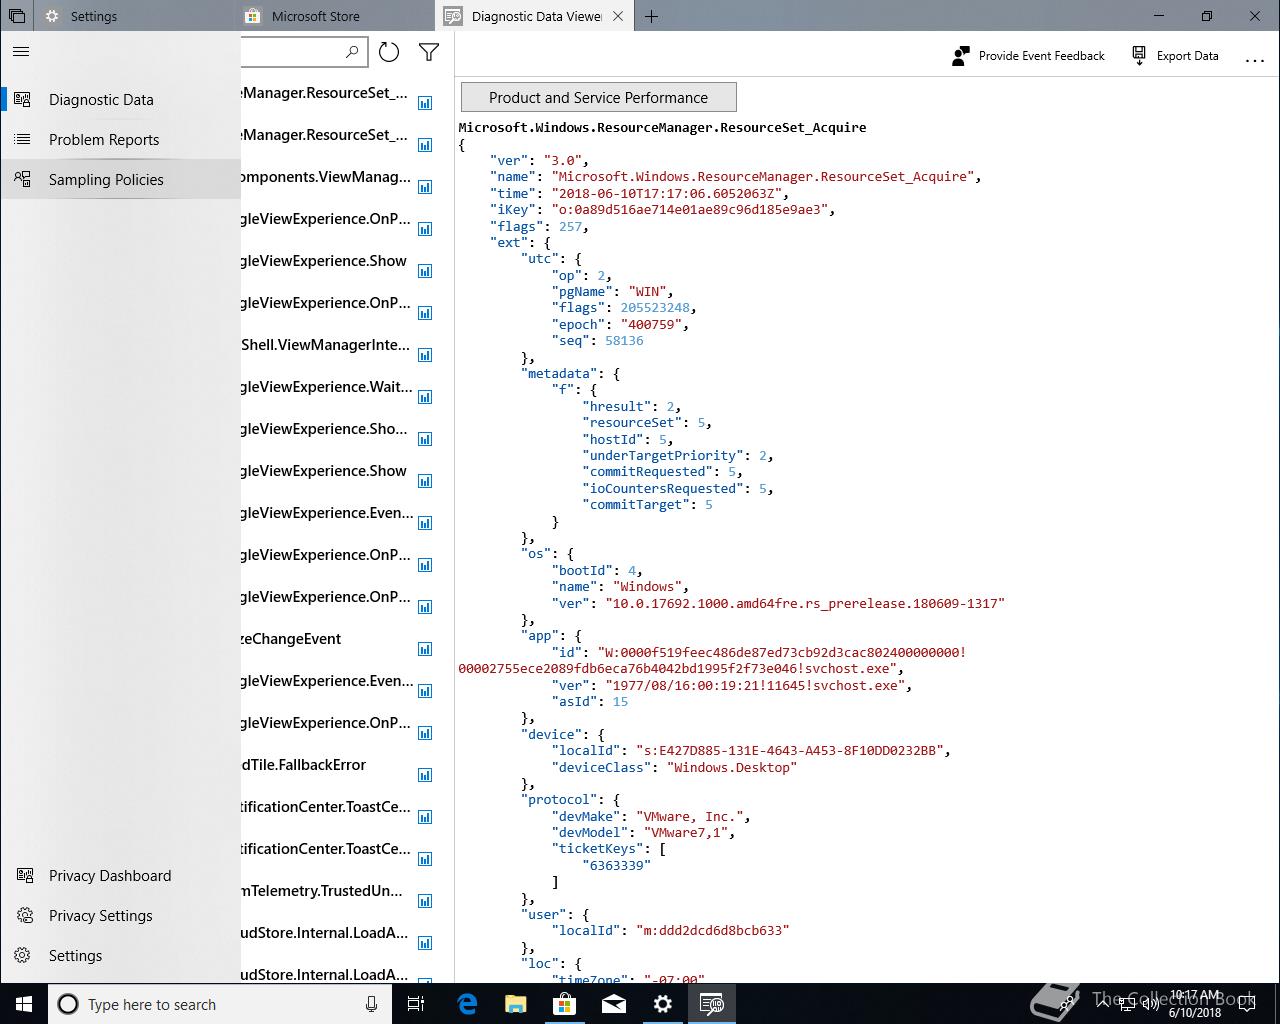Click the "deviceClass" JSON line
The image size is (1280, 1024).
[674, 767]
